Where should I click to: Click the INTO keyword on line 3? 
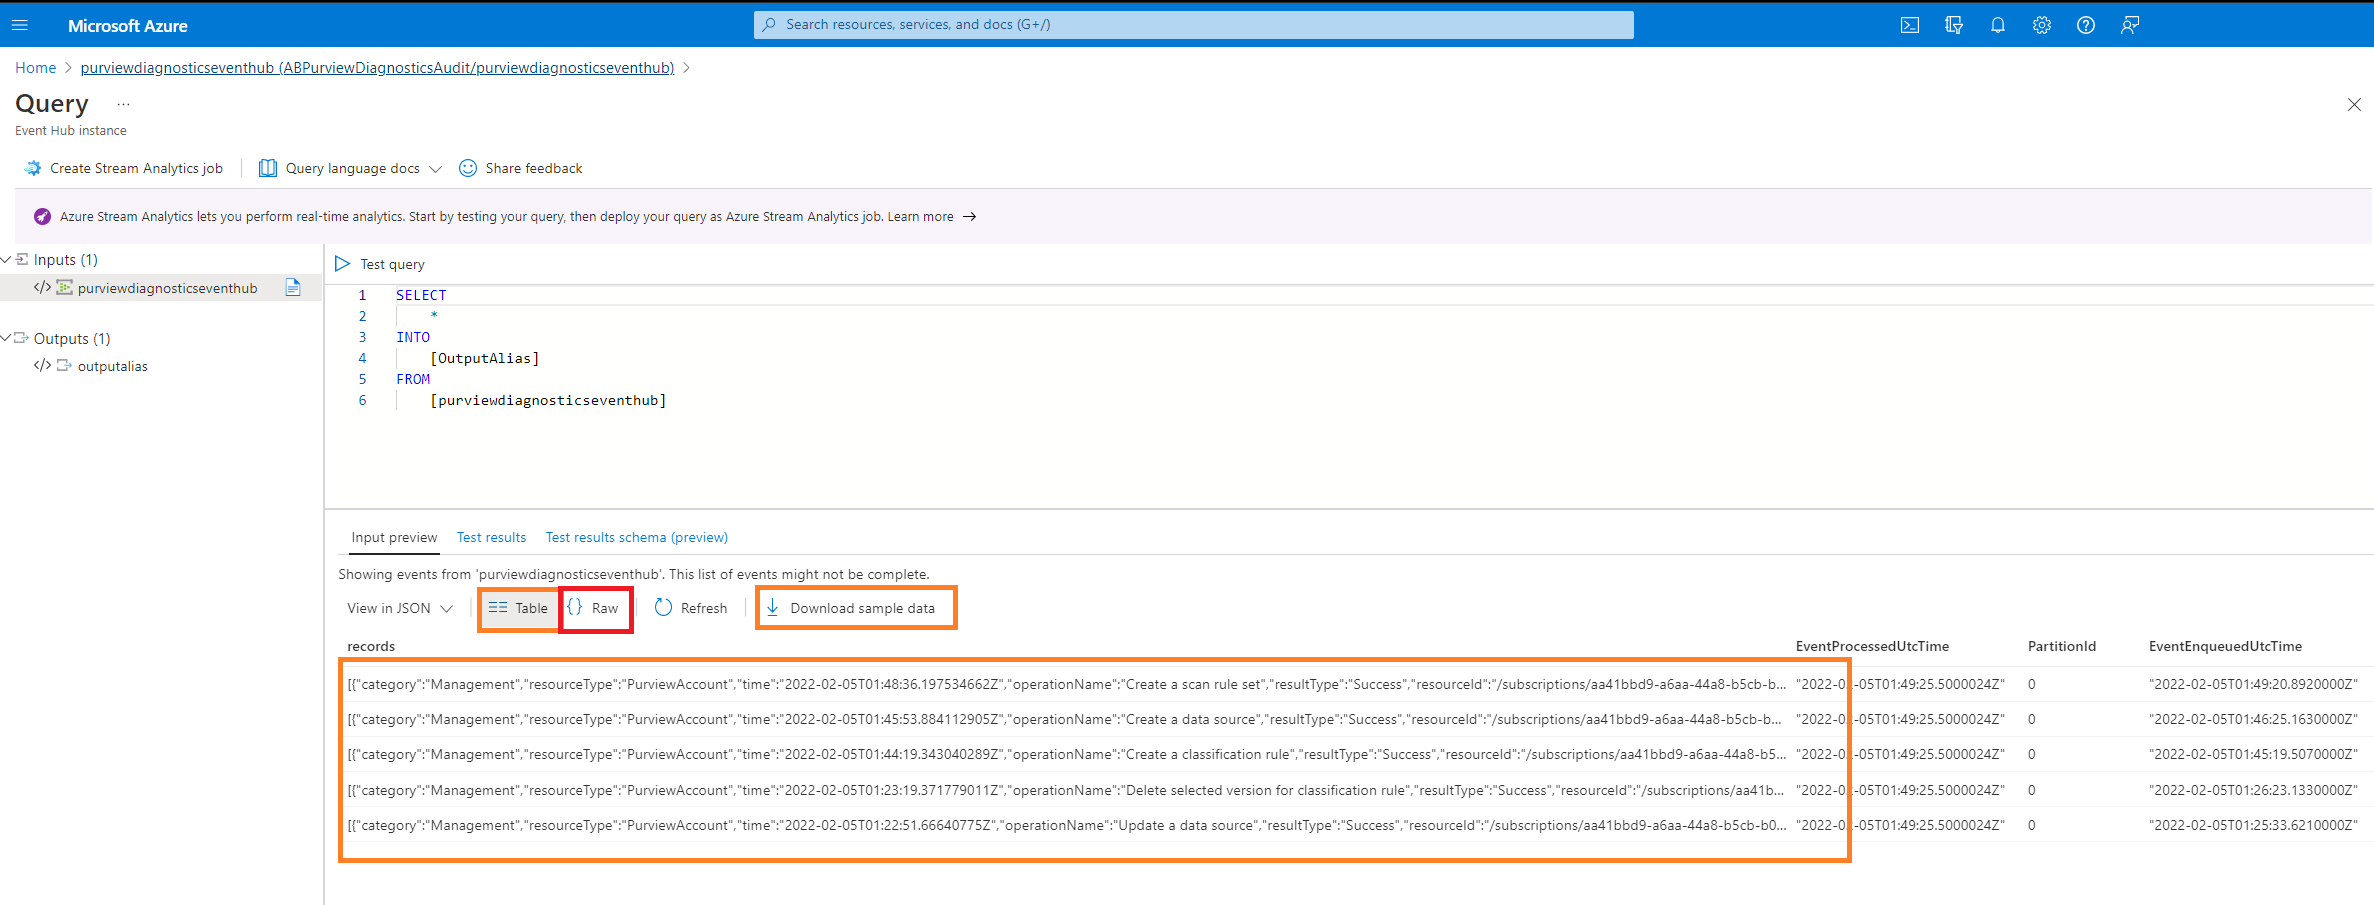pyautogui.click(x=413, y=337)
